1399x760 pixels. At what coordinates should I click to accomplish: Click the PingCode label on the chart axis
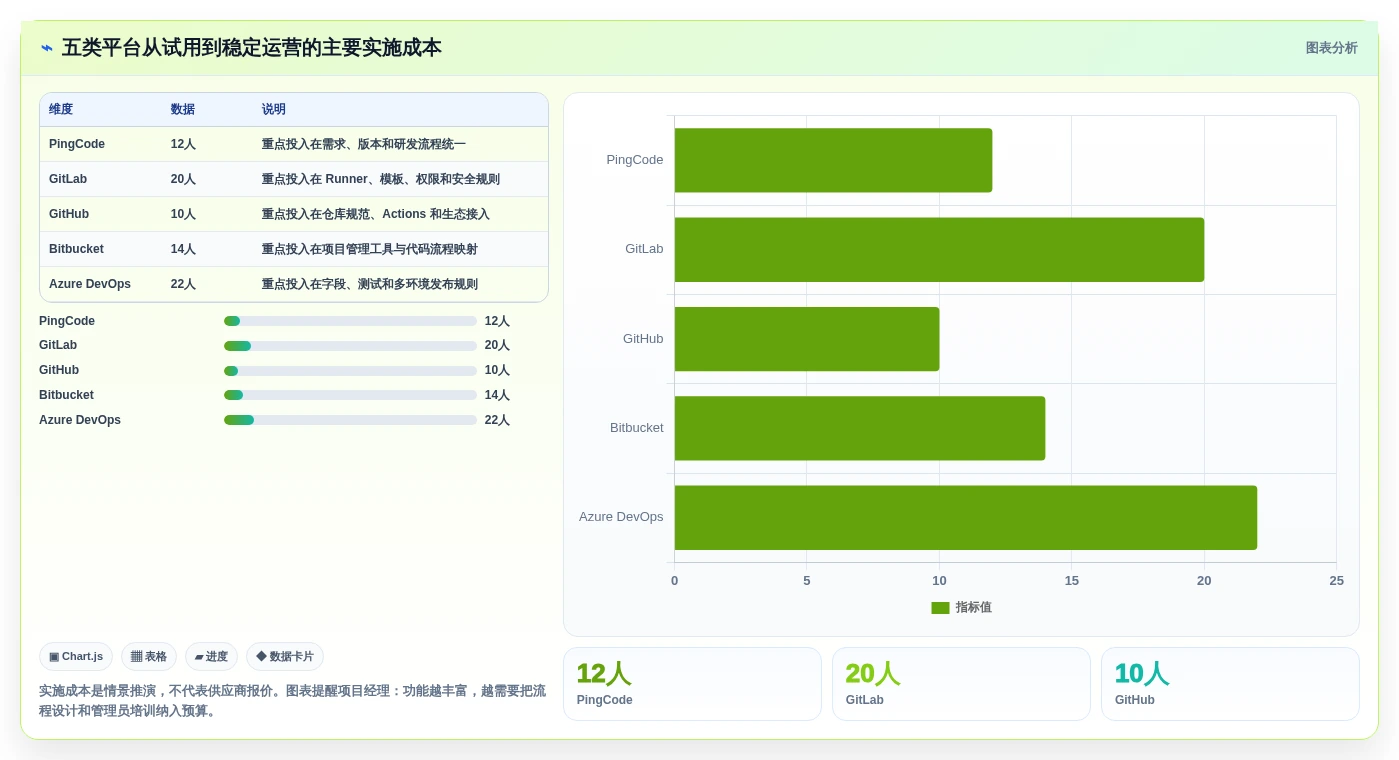tap(635, 160)
